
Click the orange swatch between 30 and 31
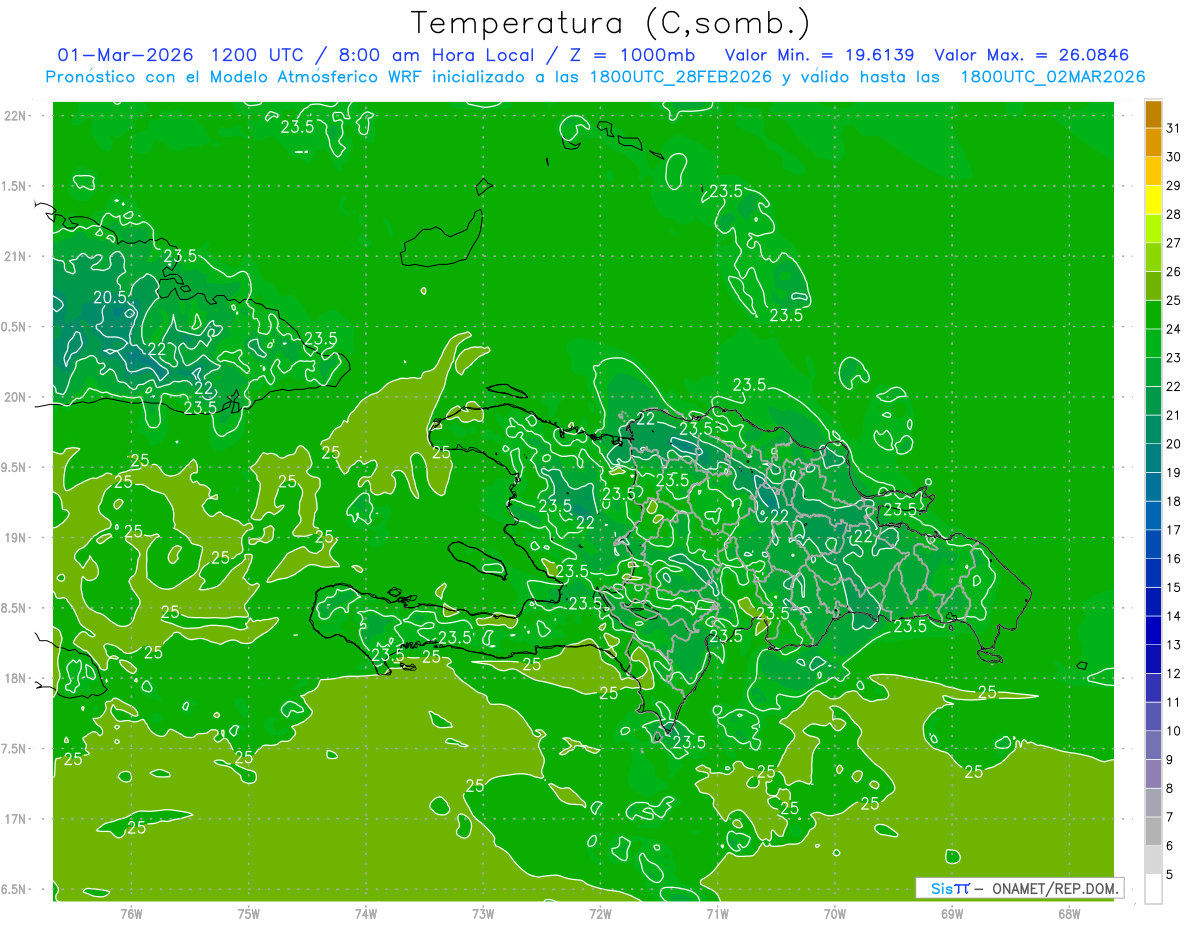(x=1153, y=142)
